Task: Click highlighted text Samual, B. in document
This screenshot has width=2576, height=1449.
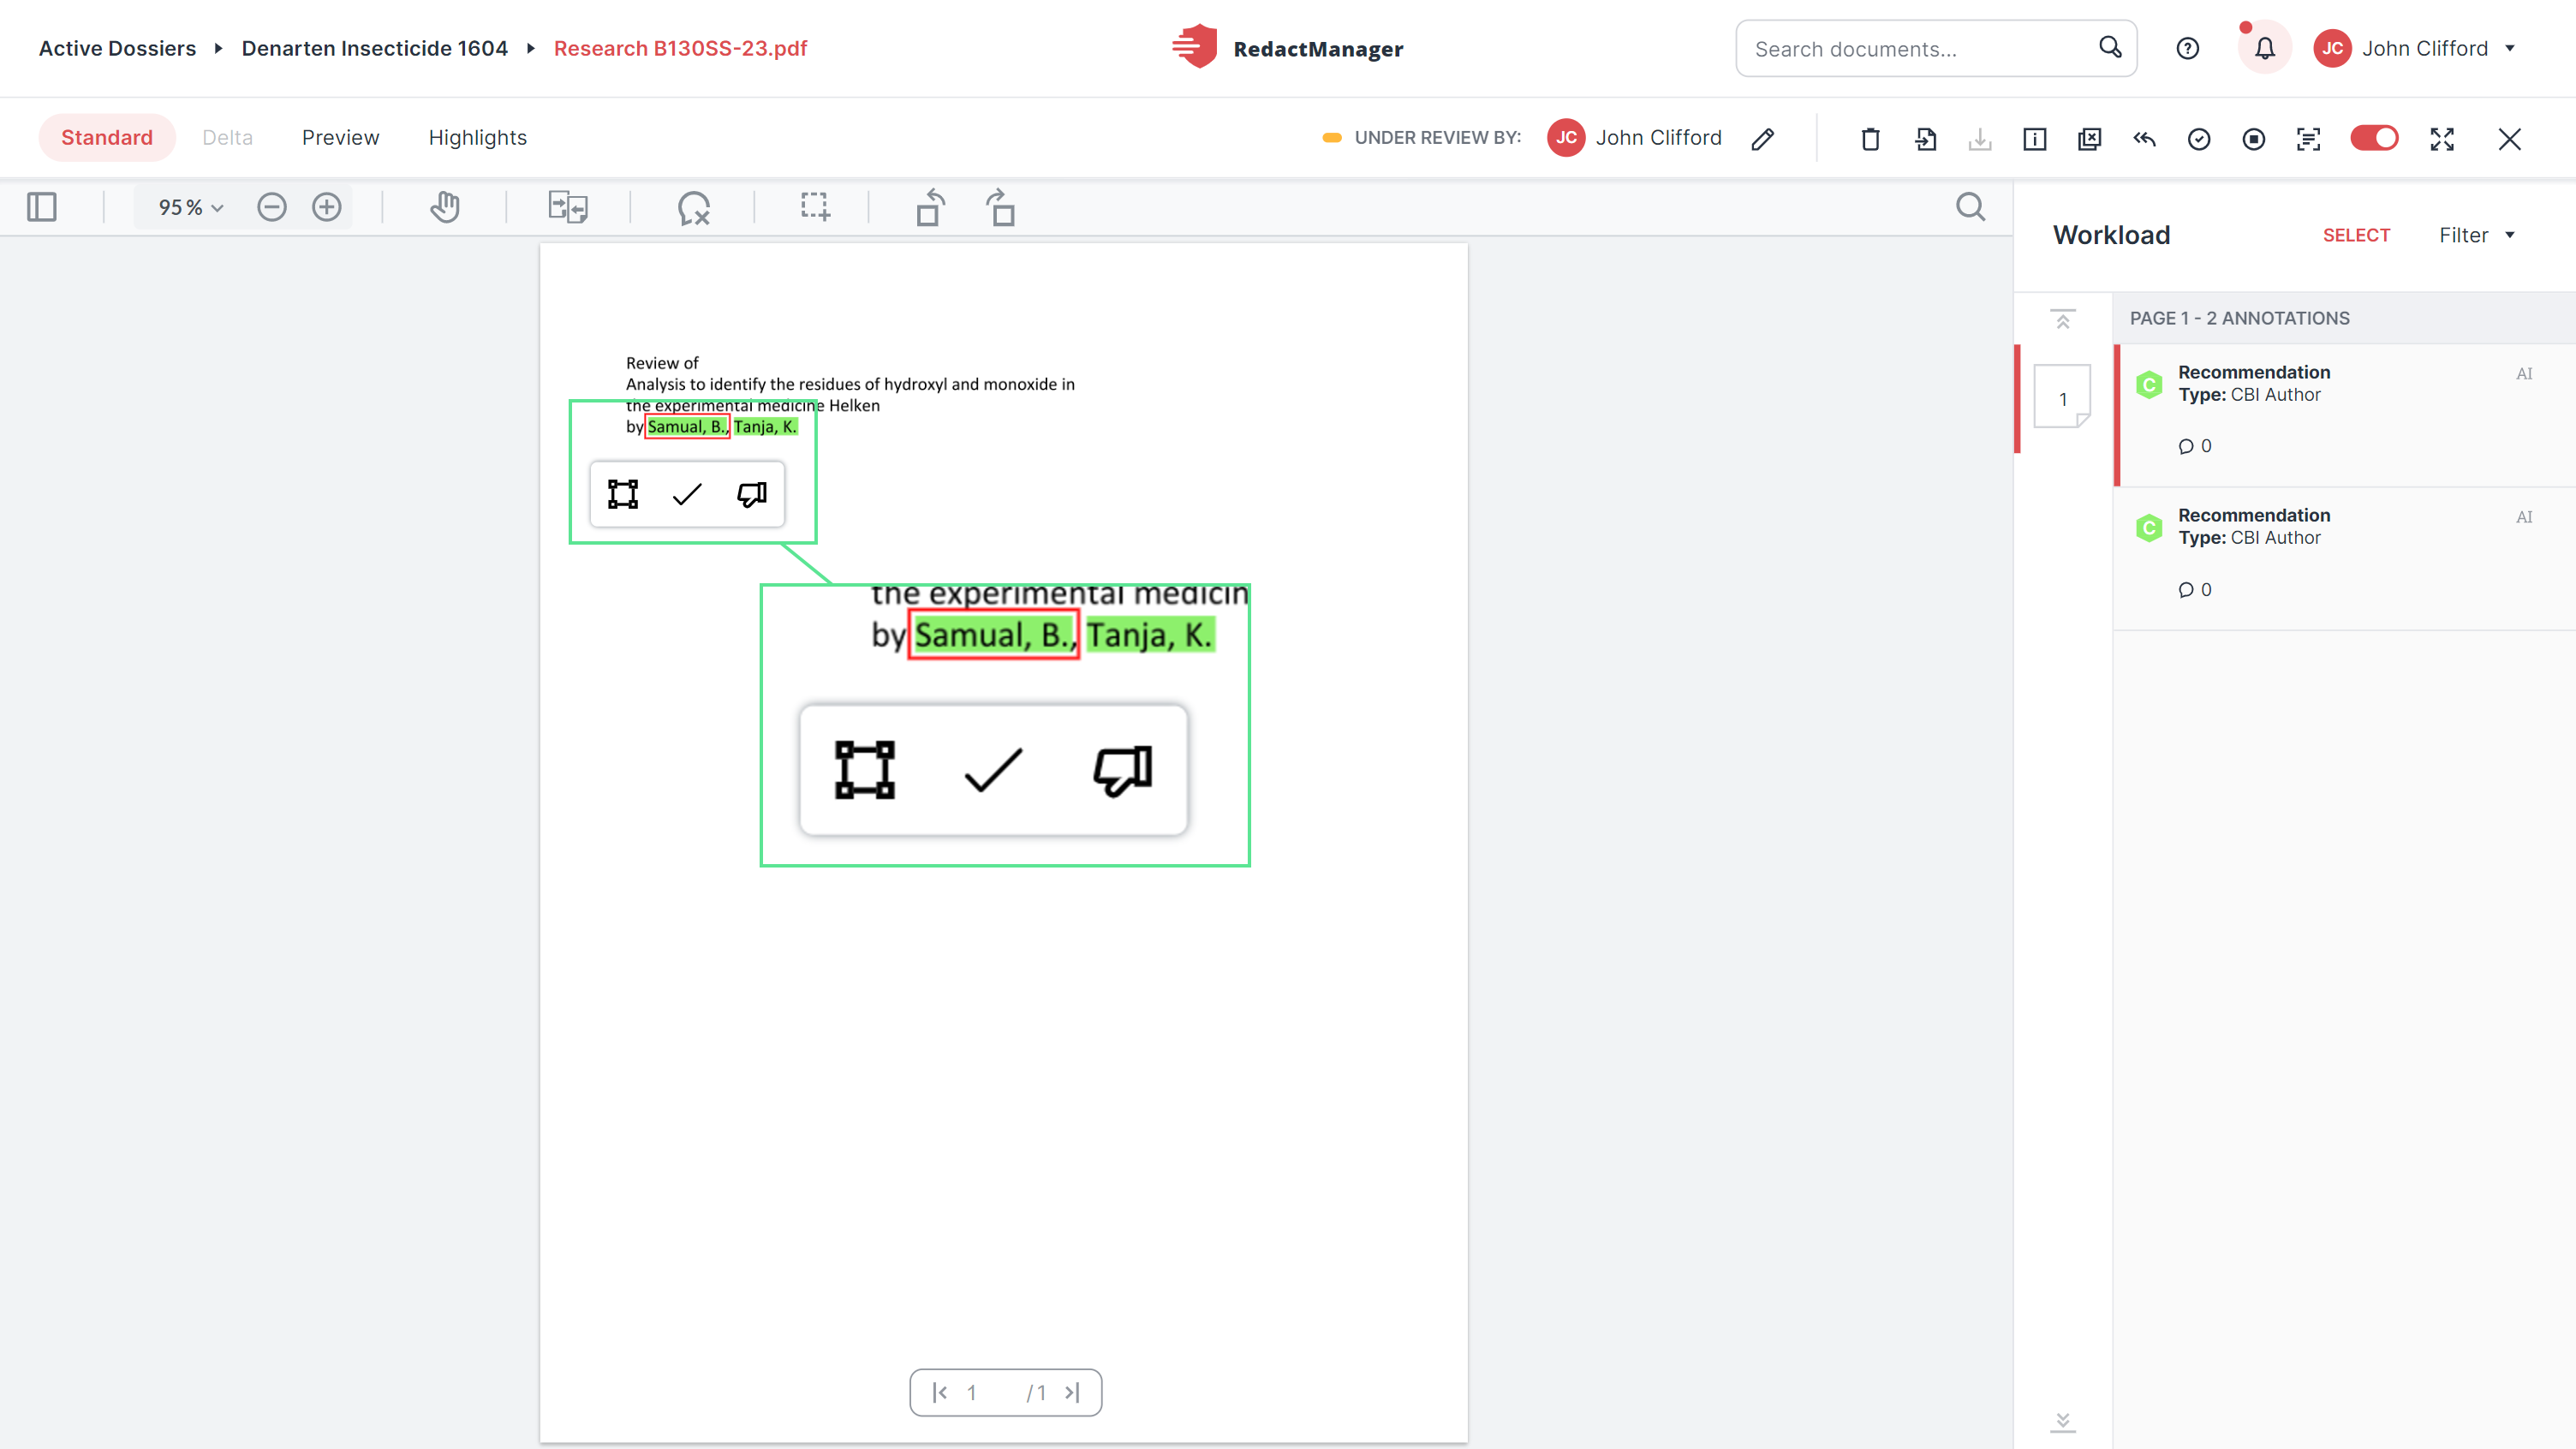Action: point(687,426)
